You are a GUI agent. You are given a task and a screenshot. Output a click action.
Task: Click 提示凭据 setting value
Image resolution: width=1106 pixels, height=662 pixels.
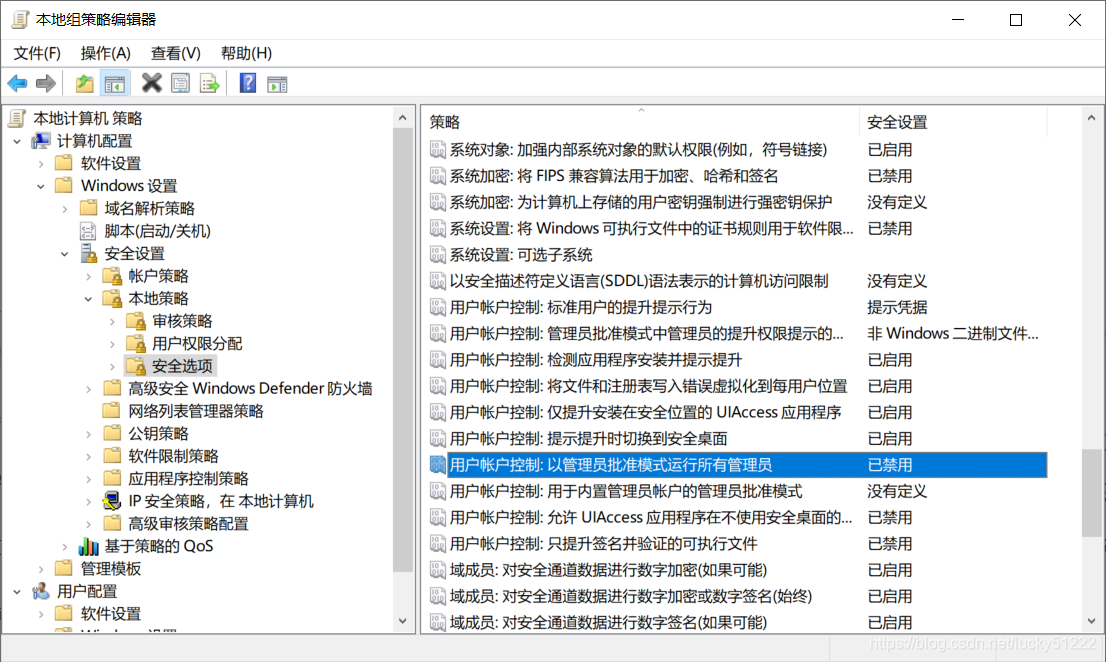pyautogui.click(x=897, y=307)
